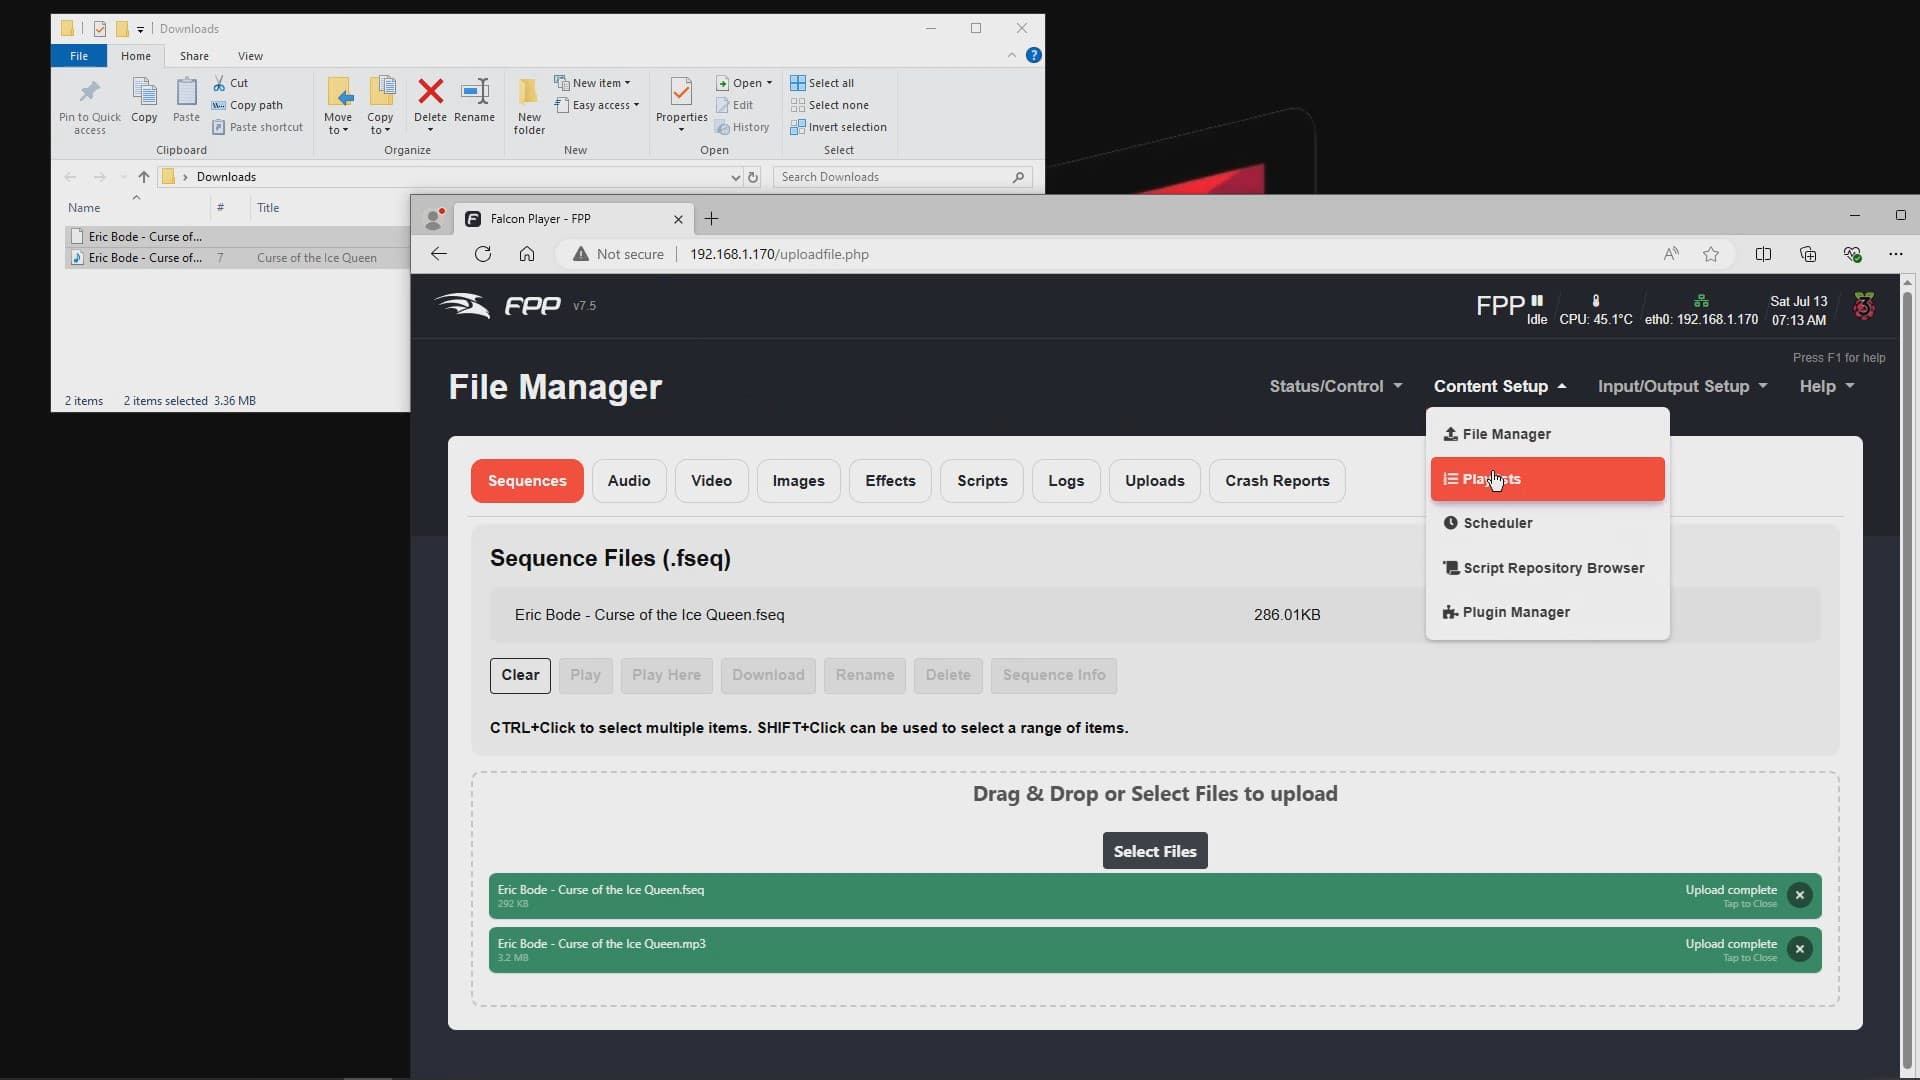
Task: Open the New item dropdown
Action: (593, 83)
